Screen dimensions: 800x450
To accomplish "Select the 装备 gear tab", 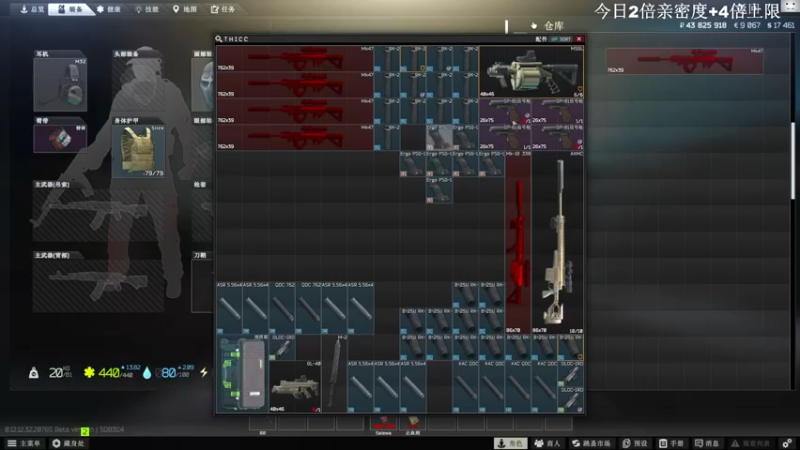I will (x=70, y=9).
